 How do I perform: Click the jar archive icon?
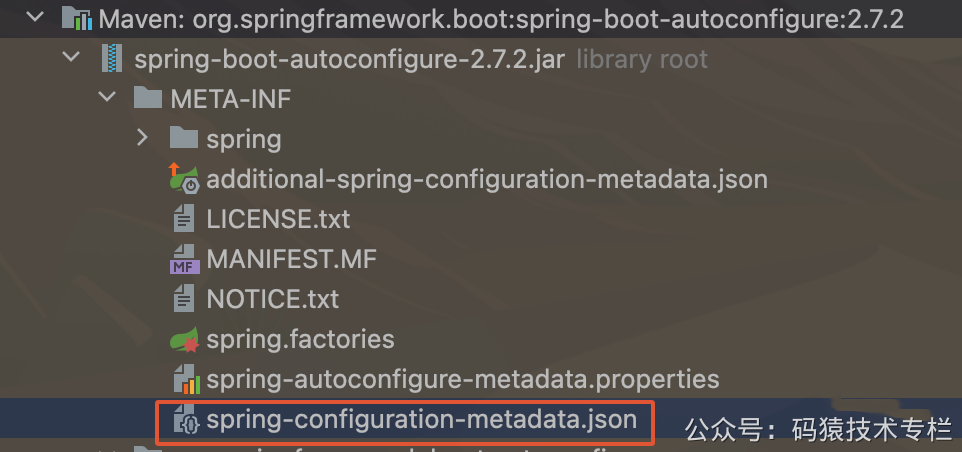click(x=112, y=59)
